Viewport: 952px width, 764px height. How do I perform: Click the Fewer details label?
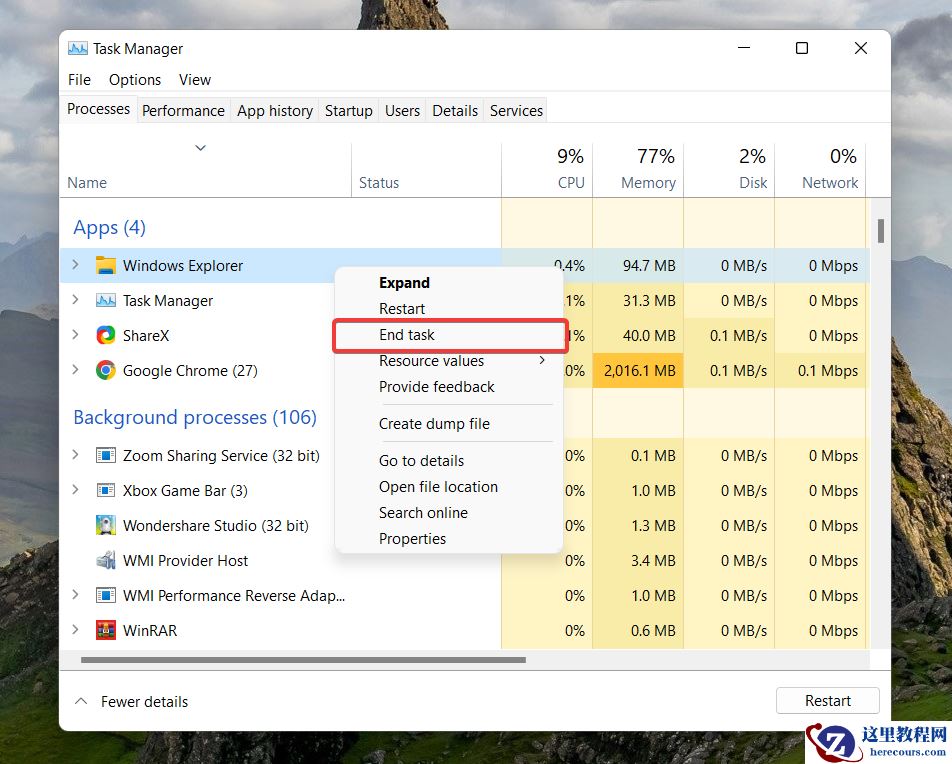[x=144, y=702]
